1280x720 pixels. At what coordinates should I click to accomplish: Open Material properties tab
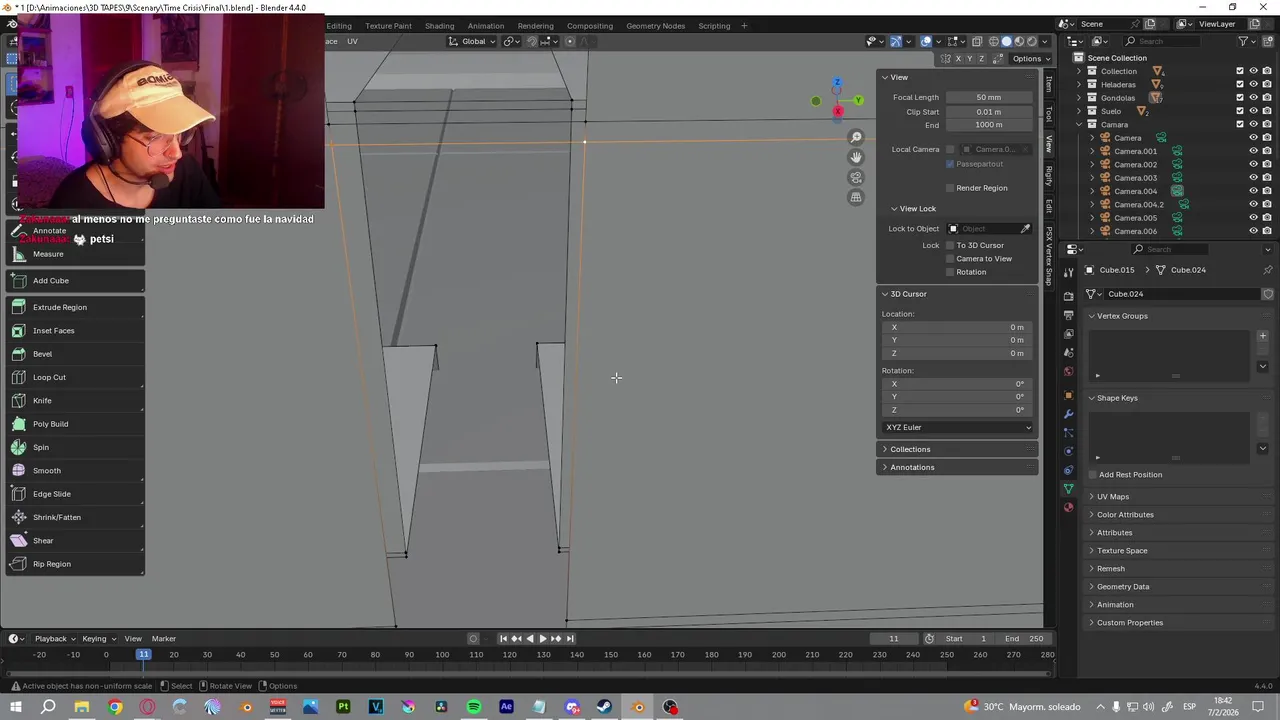point(1068,507)
